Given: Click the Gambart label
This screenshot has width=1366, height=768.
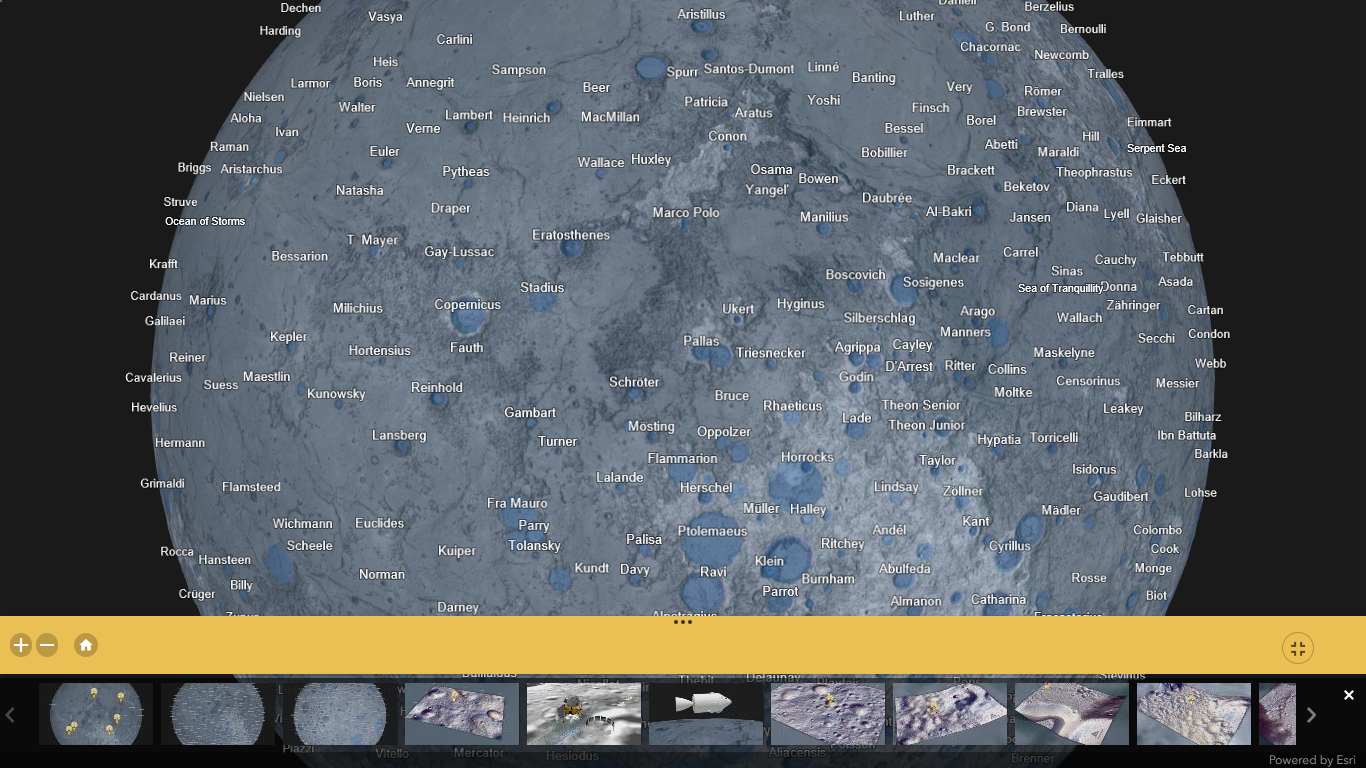Looking at the screenshot, I should point(530,412).
